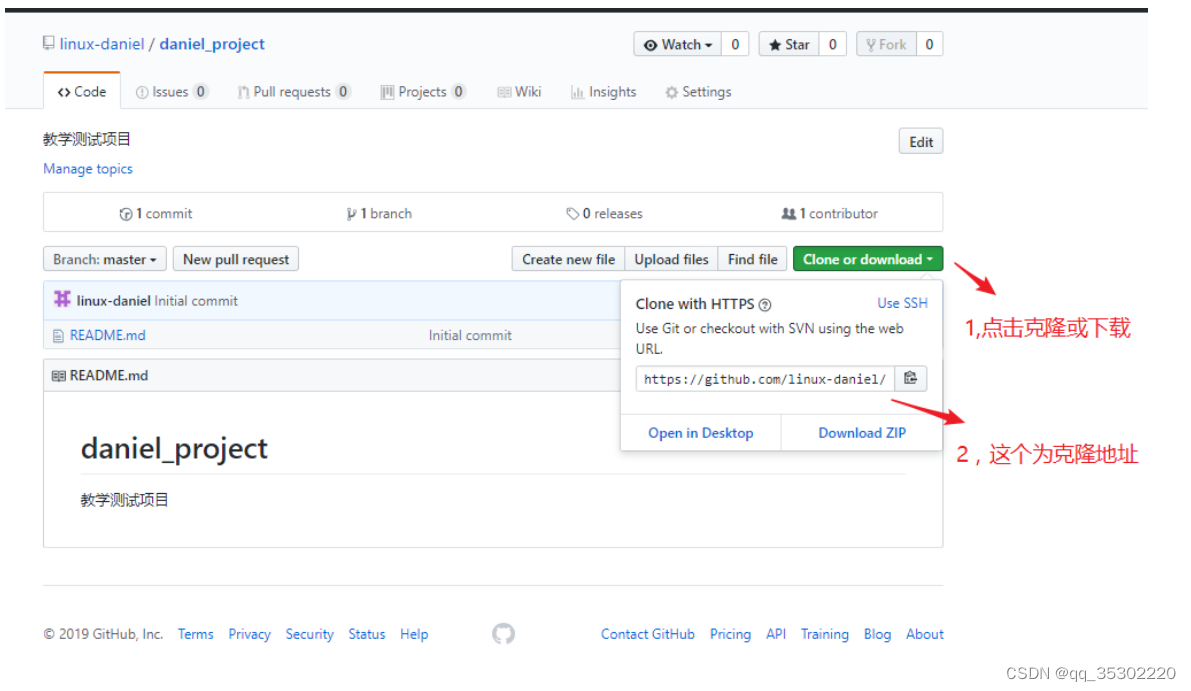1191x691 pixels.
Task: Open the Initial commit message next to linux-daniel
Action: [x=196, y=301]
